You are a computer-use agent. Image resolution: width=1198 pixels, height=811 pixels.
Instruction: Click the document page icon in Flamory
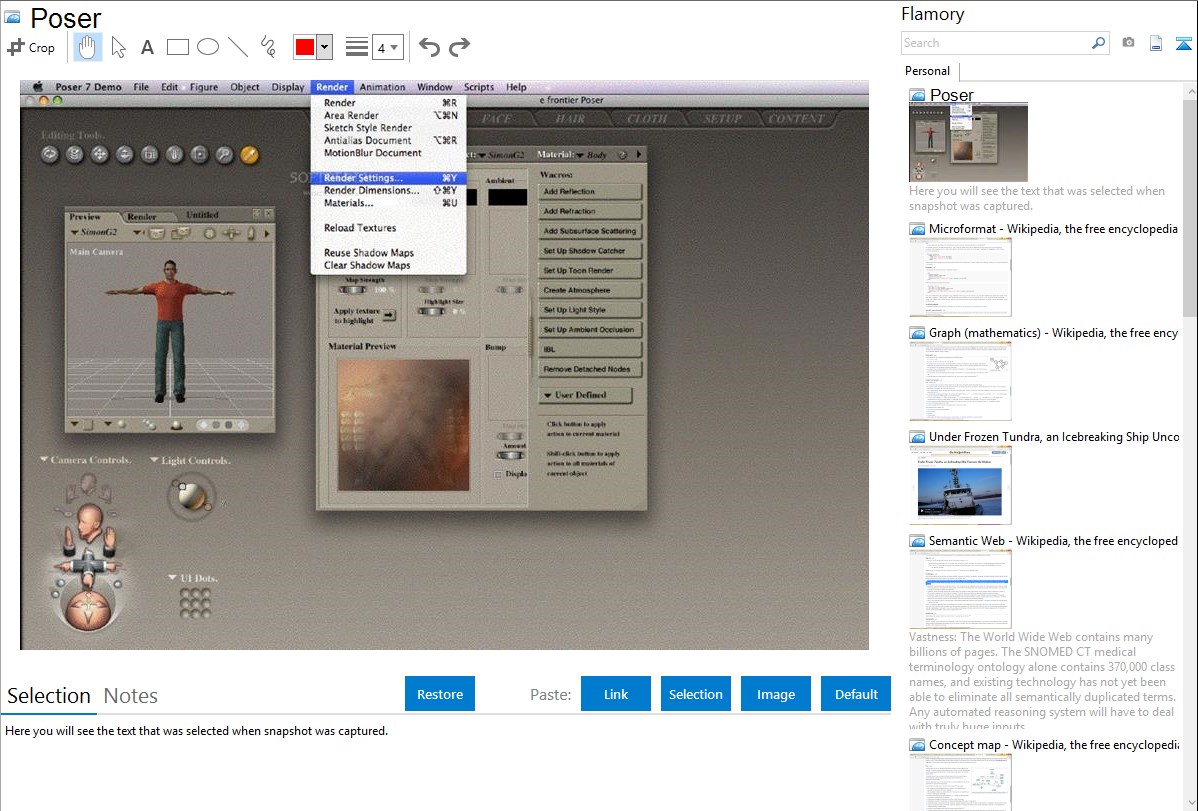pos(1156,43)
